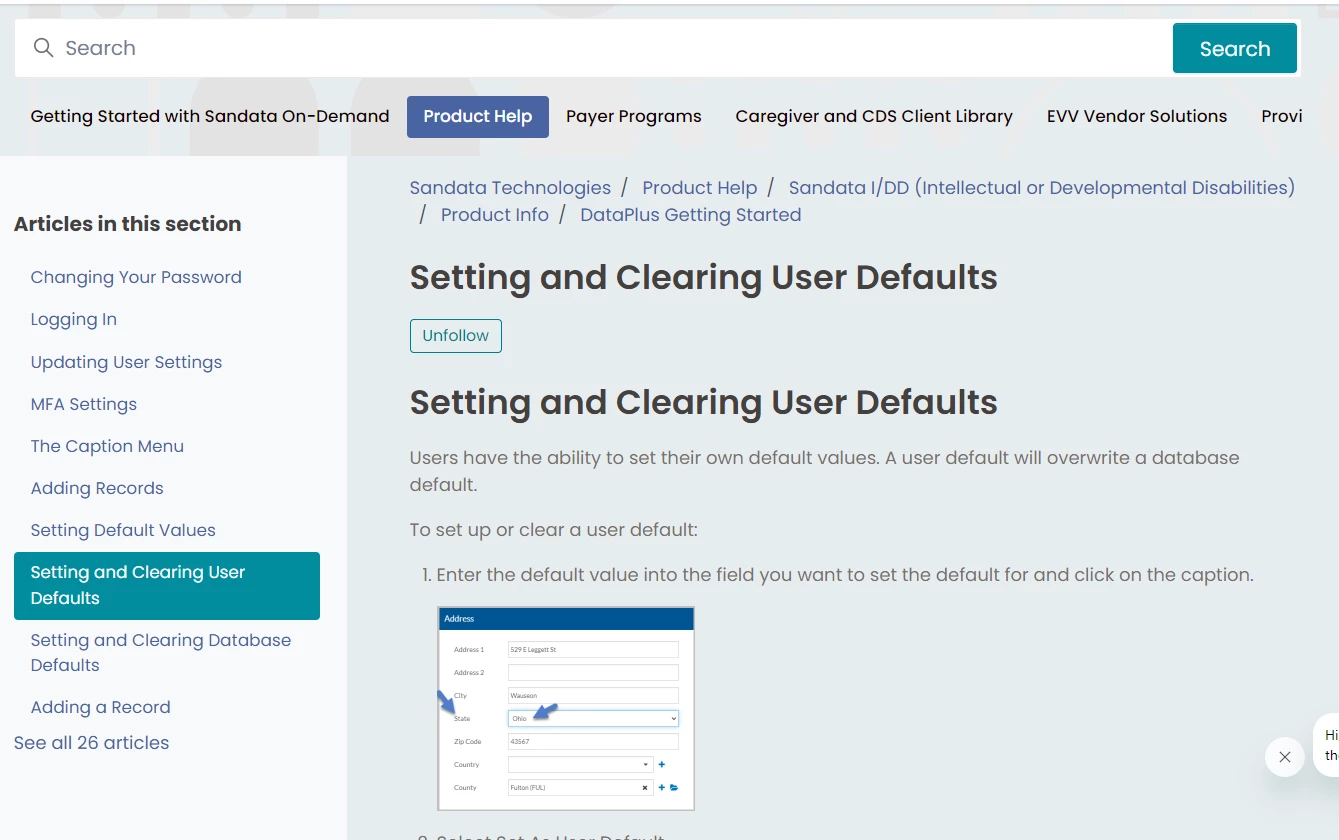This screenshot has height=840, width=1339.
Task: Open DataPlus Getting Started breadcrumb
Action: pos(691,215)
